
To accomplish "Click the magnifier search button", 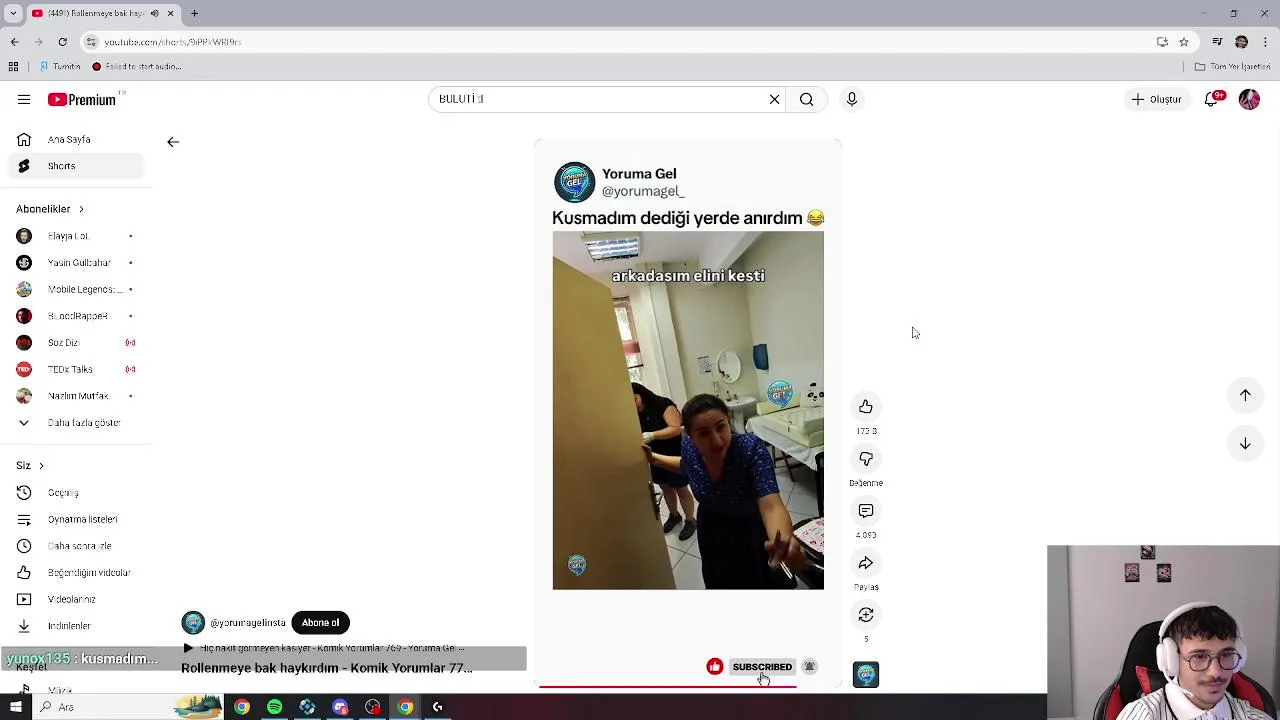I will point(806,99).
